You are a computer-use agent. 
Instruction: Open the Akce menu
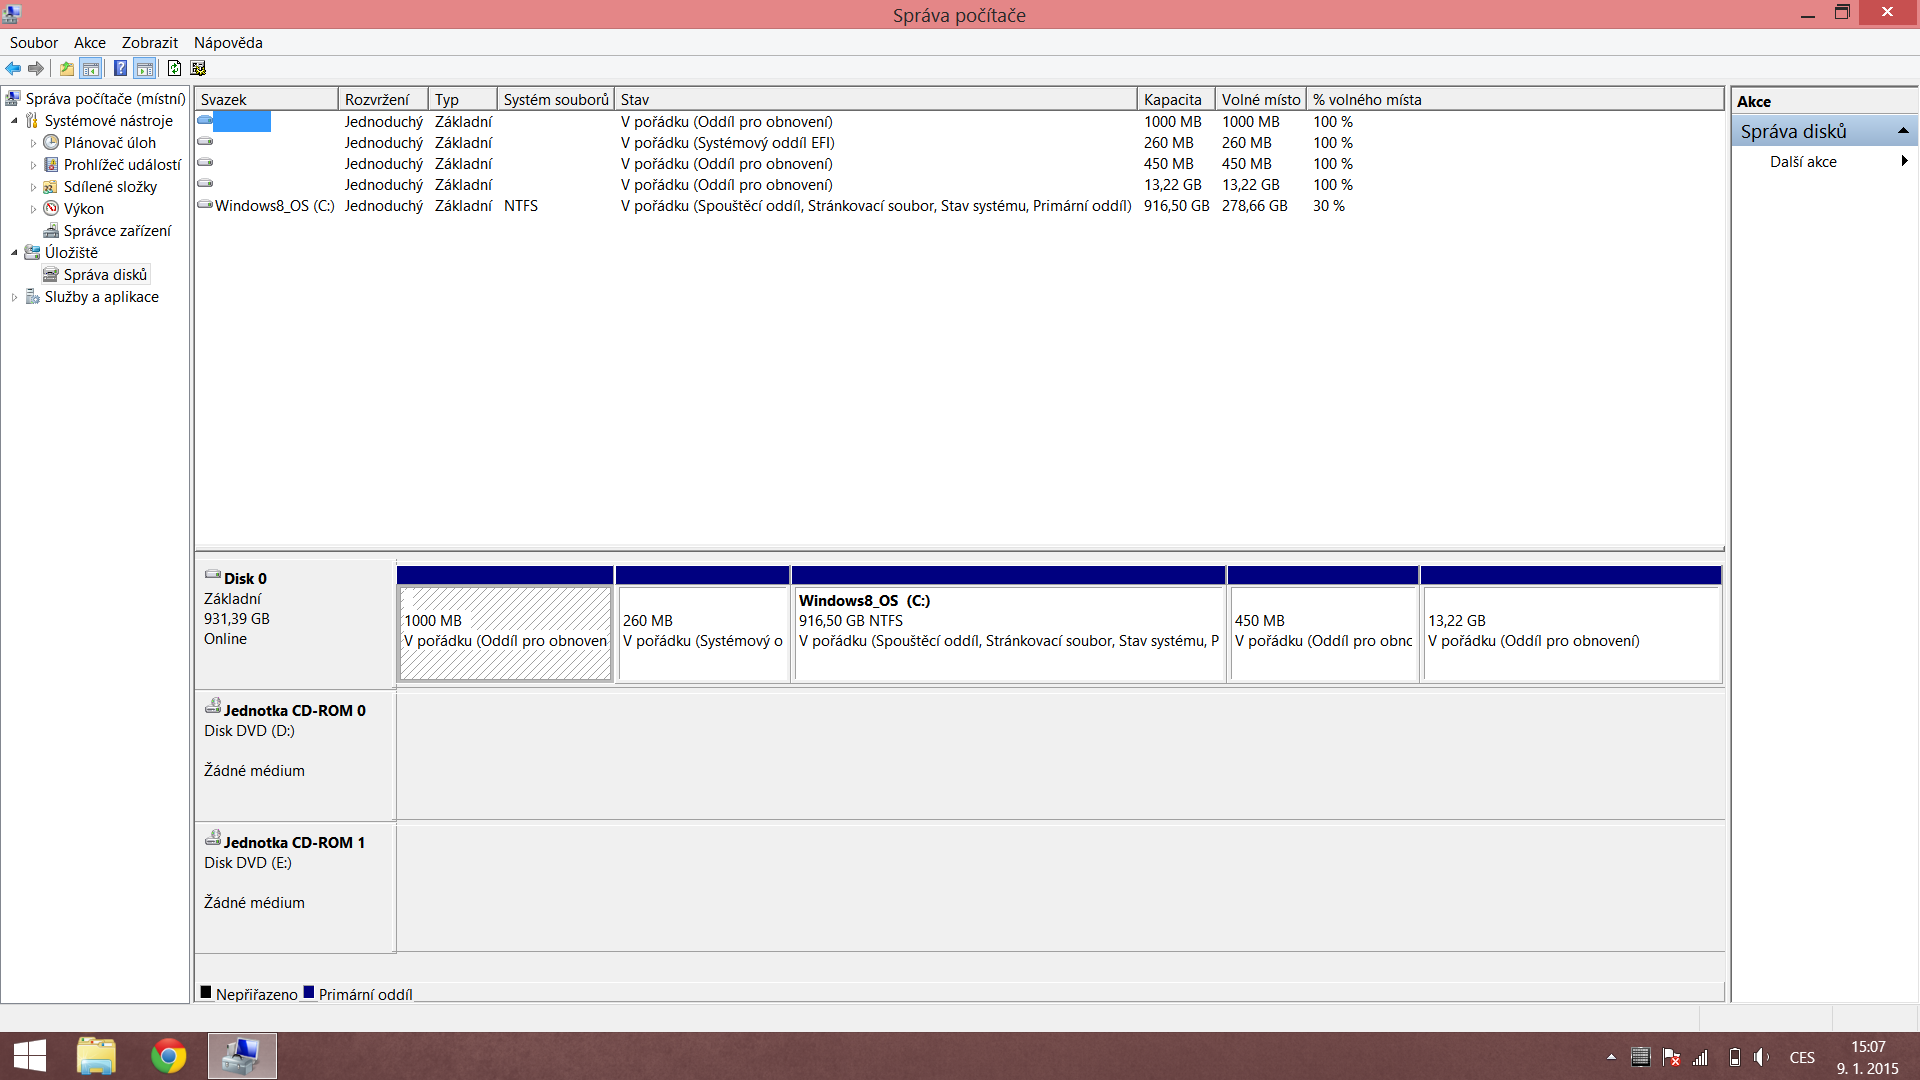point(89,43)
